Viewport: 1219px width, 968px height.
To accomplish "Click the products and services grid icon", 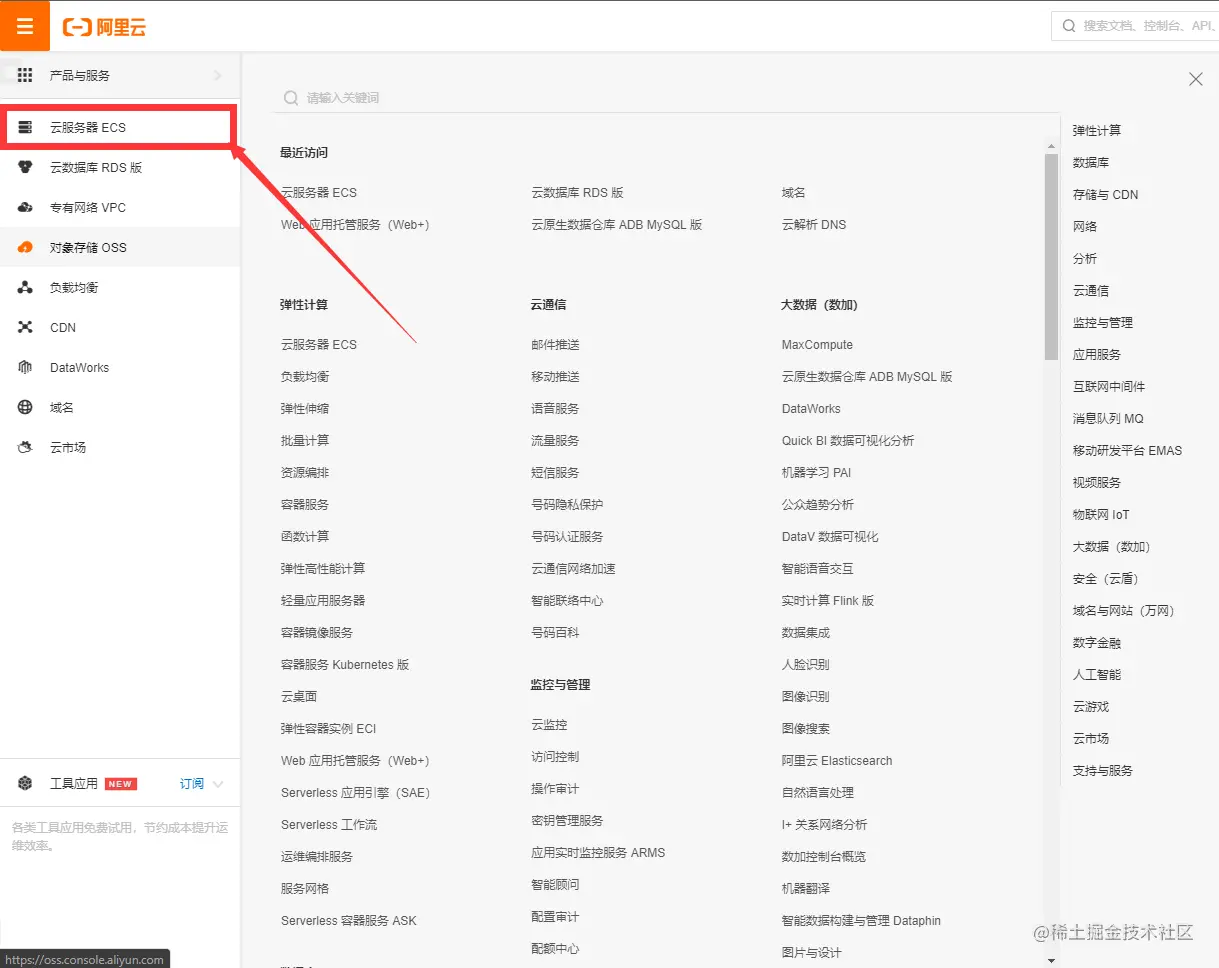I will pyautogui.click(x=26, y=75).
